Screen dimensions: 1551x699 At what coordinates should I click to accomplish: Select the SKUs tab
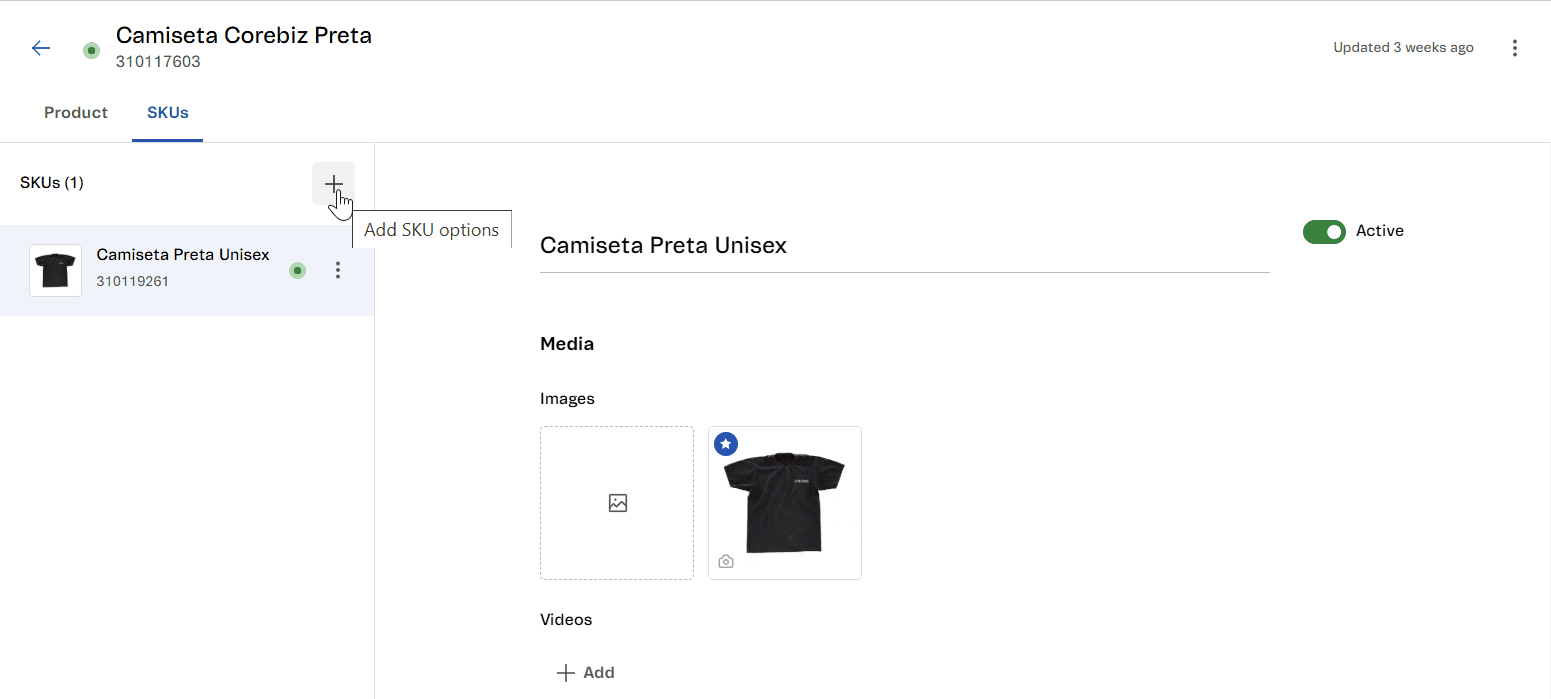(x=167, y=113)
